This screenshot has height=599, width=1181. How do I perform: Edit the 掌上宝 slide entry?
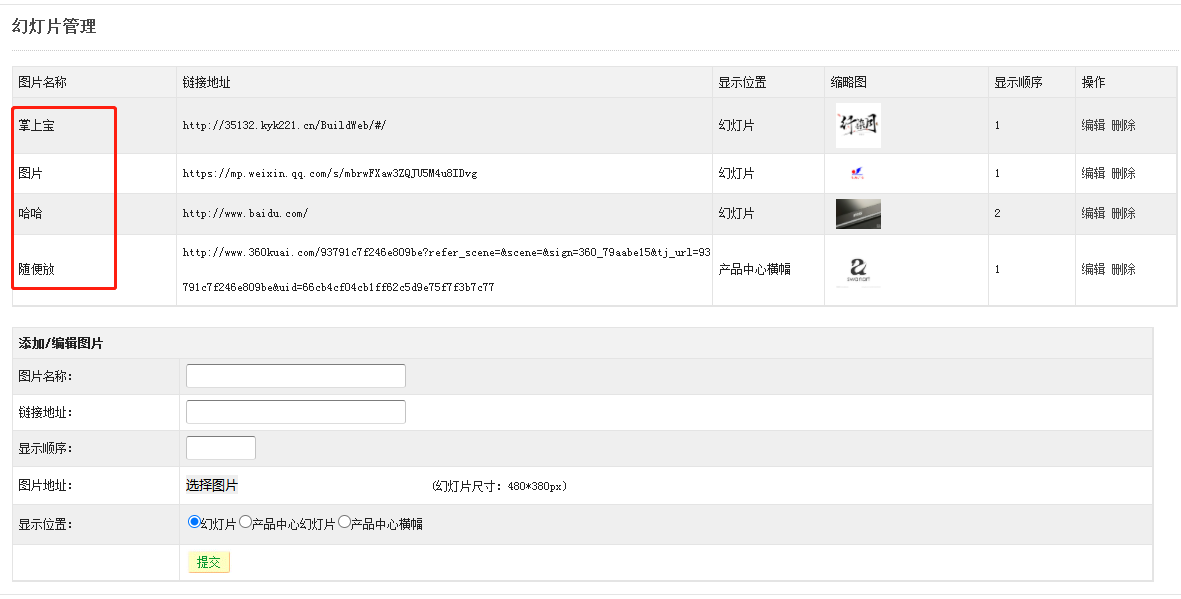[1093, 126]
